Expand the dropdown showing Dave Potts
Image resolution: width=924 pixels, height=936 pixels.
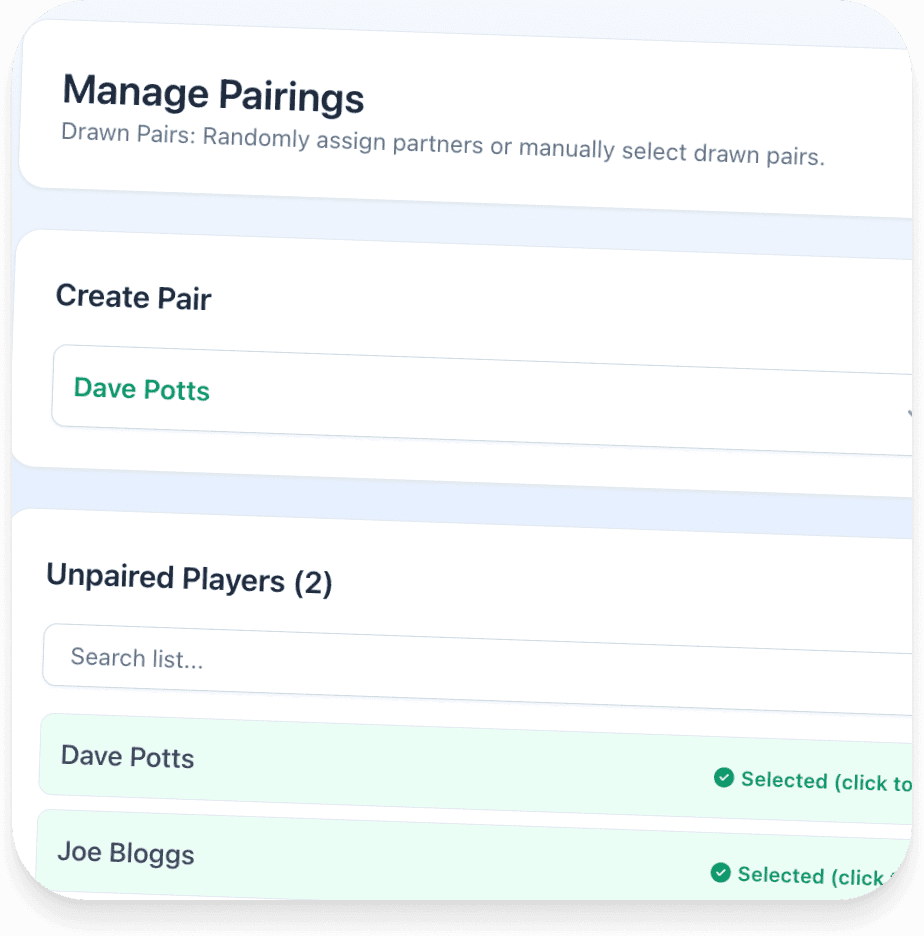tap(480, 392)
